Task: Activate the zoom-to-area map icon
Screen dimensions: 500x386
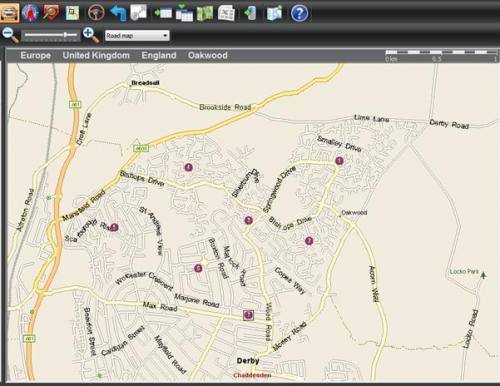Action: pyautogui.click(x=72, y=13)
